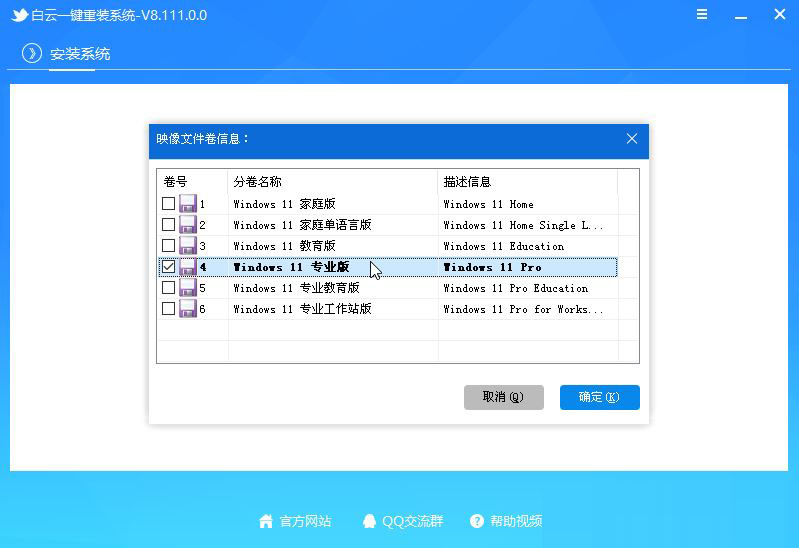Click the bold Windows 11 Pro description

click(492, 267)
